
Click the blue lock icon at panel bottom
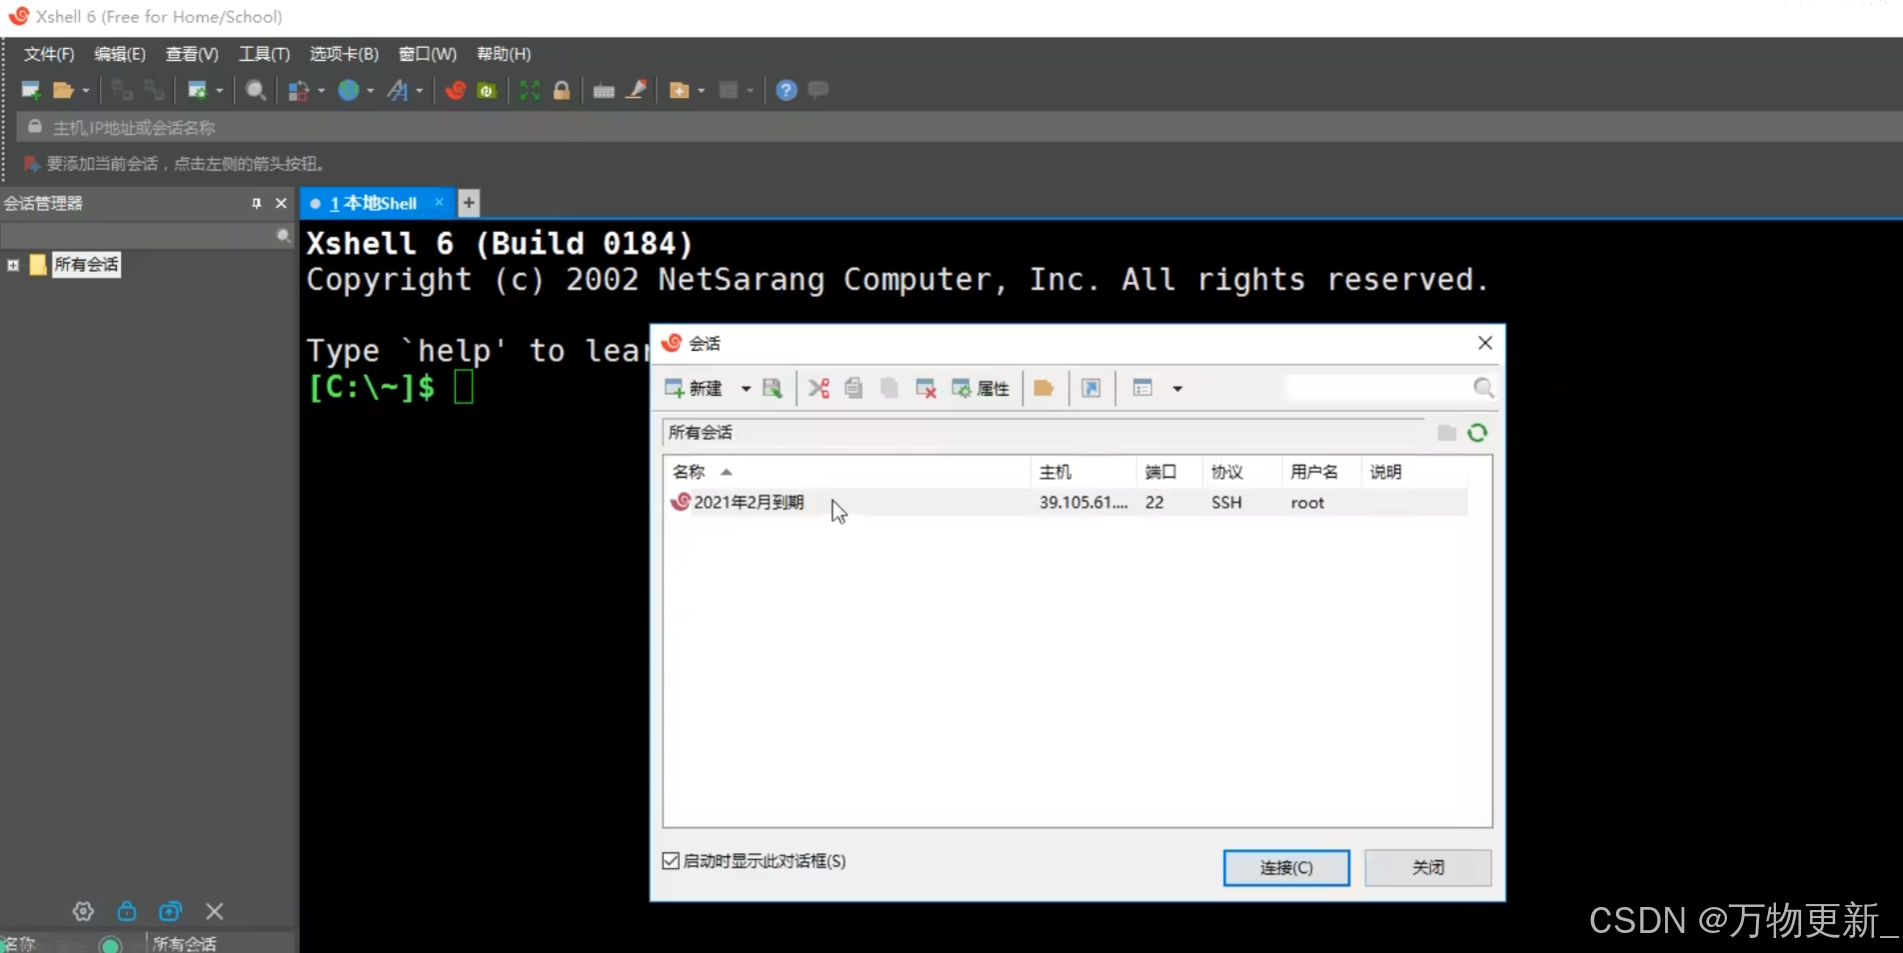[127, 911]
